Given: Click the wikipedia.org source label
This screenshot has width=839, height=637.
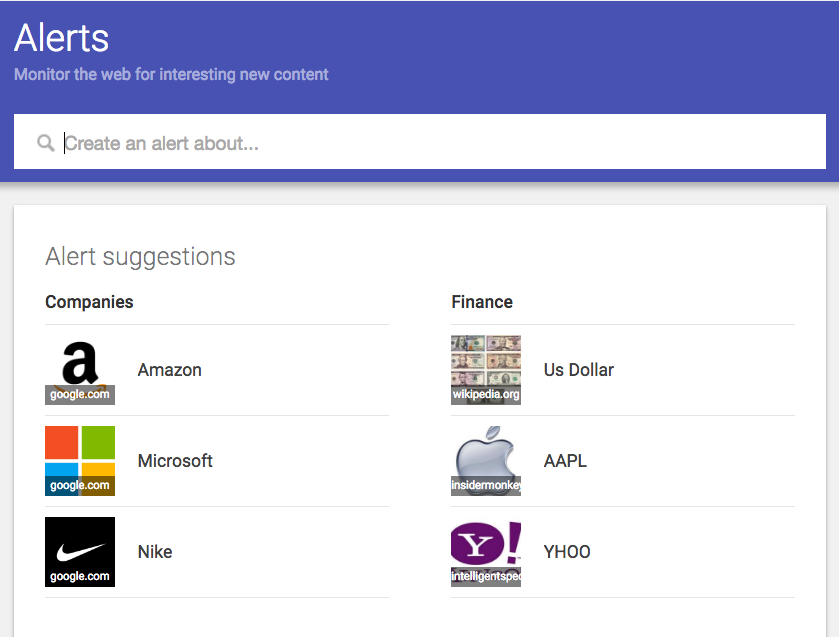Looking at the screenshot, I should point(486,395).
